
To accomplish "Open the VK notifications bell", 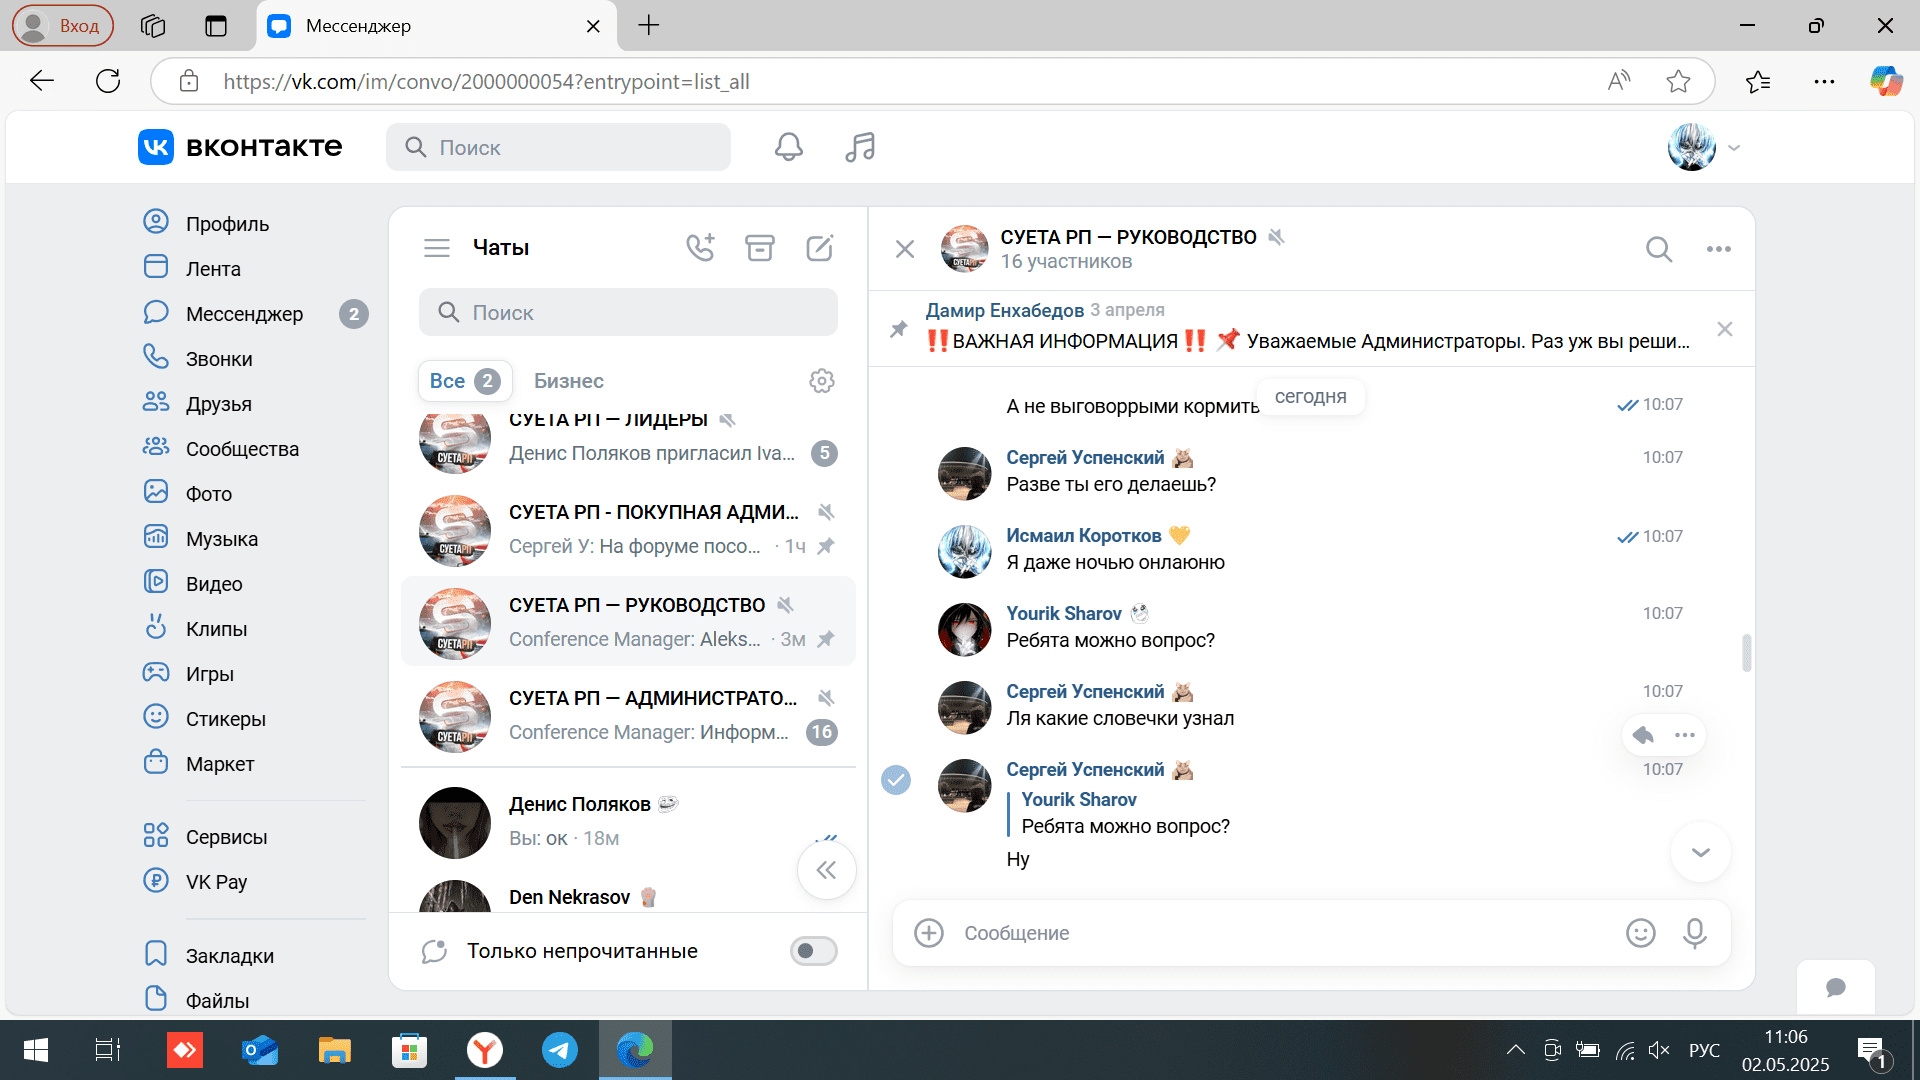I will (x=789, y=147).
